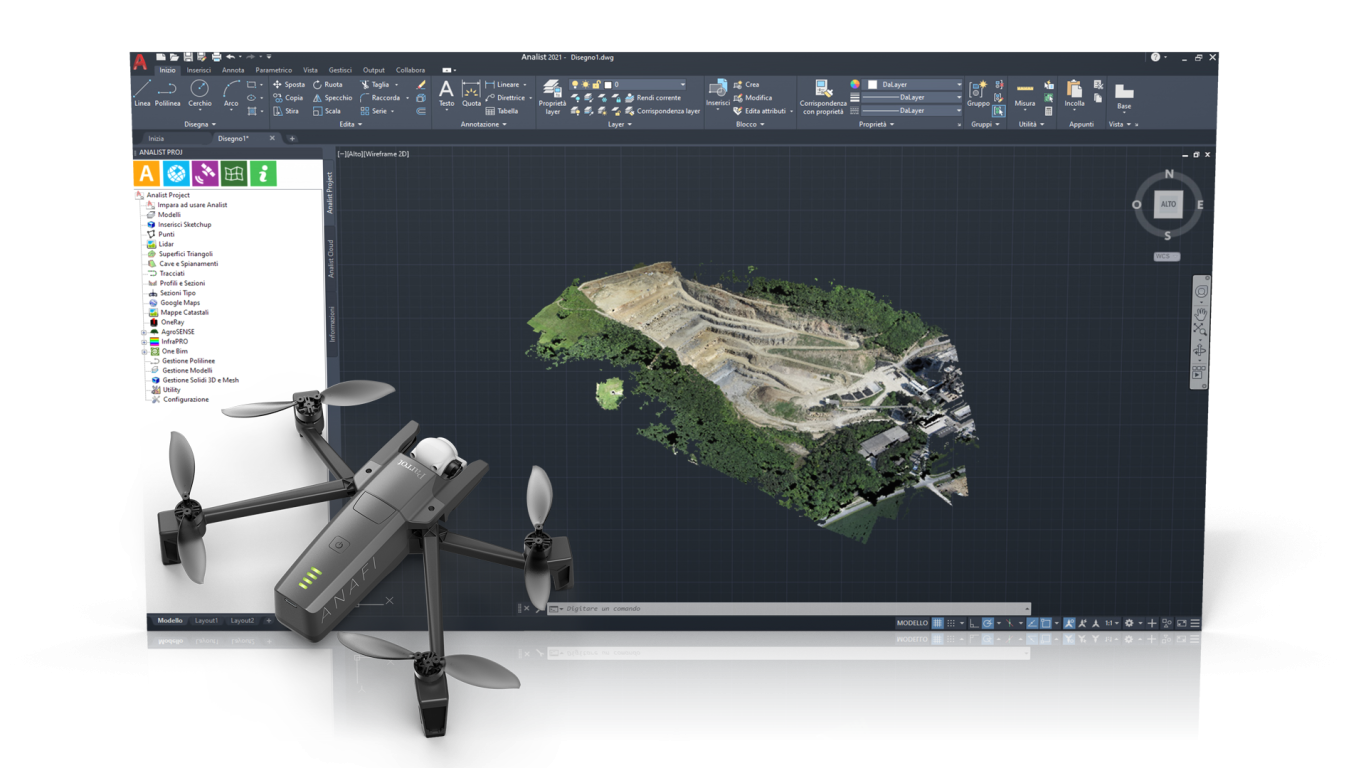Screen dimensions: 1366x768
Task: Click the purple satellite icon in Analist panel
Action: pos(205,173)
